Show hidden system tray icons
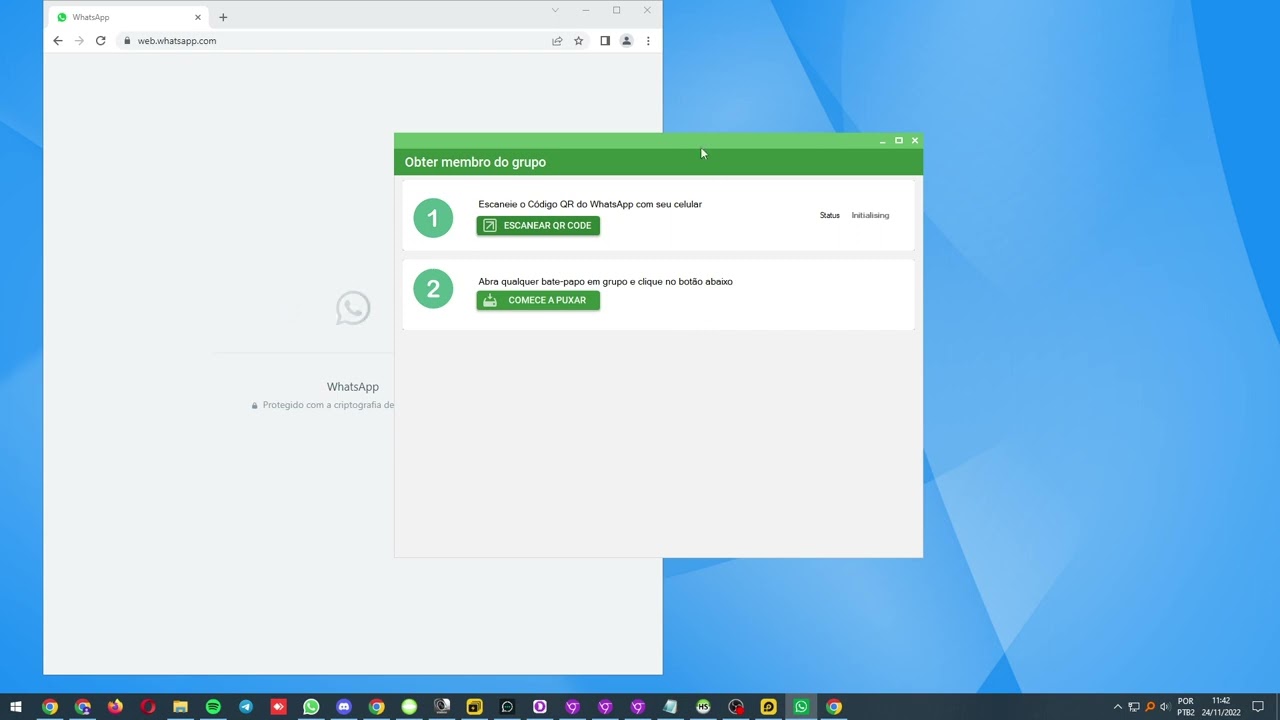This screenshot has height=720, width=1280. tap(1118, 707)
